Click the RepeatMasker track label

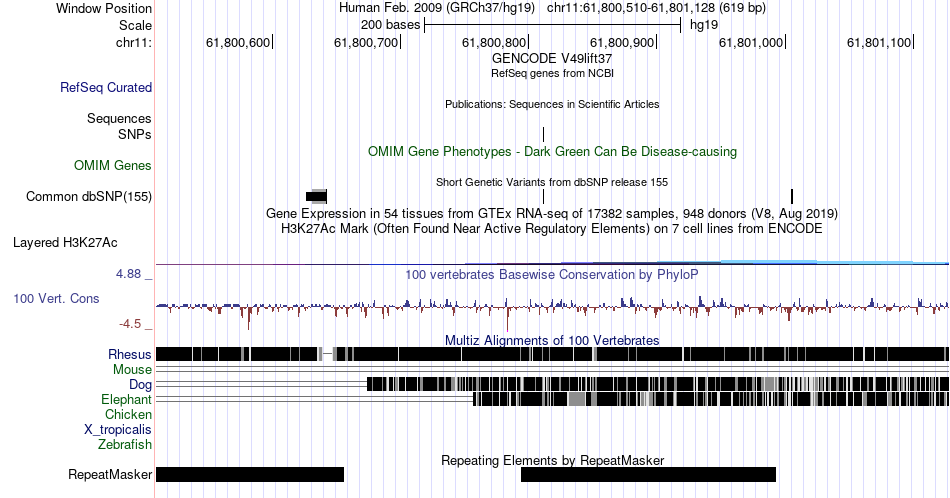pos(110,474)
